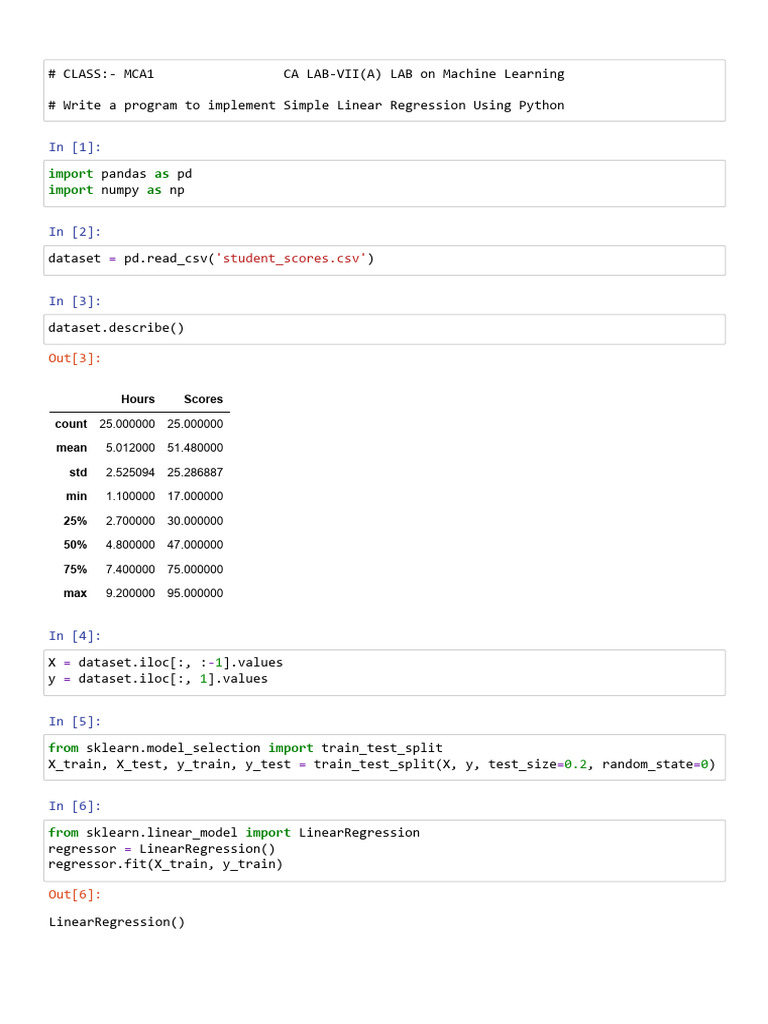Click the 50% row label
The height and width of the screenshot is (1024, 768).
75,545
